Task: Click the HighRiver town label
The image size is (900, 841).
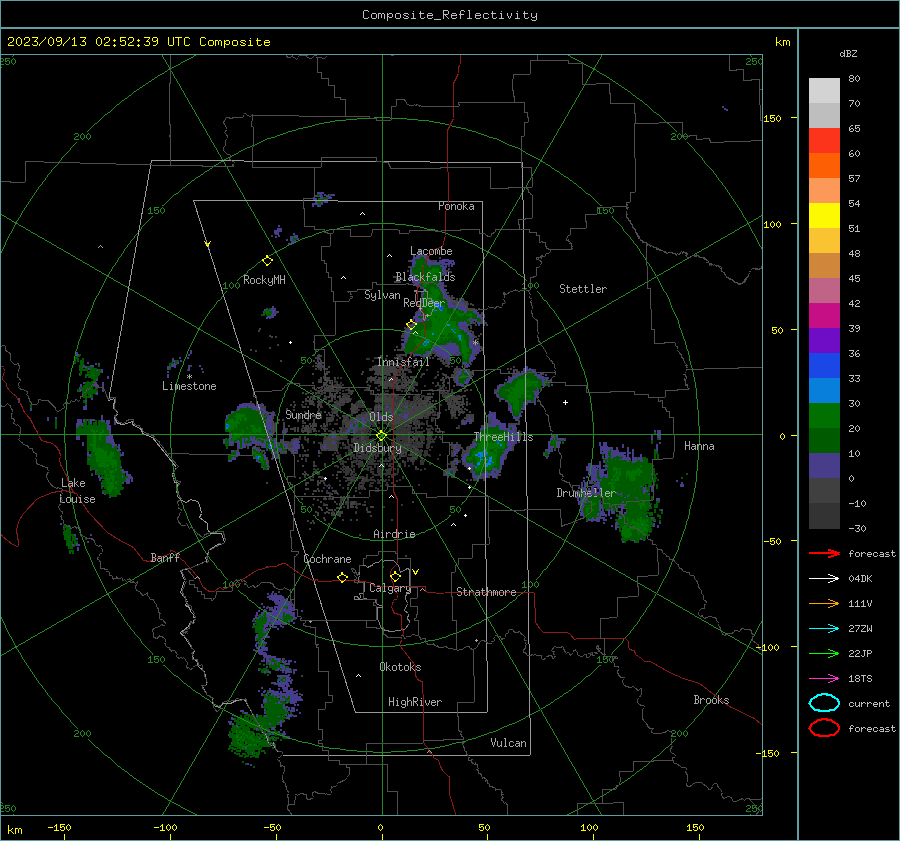Action: pos(415,702)
